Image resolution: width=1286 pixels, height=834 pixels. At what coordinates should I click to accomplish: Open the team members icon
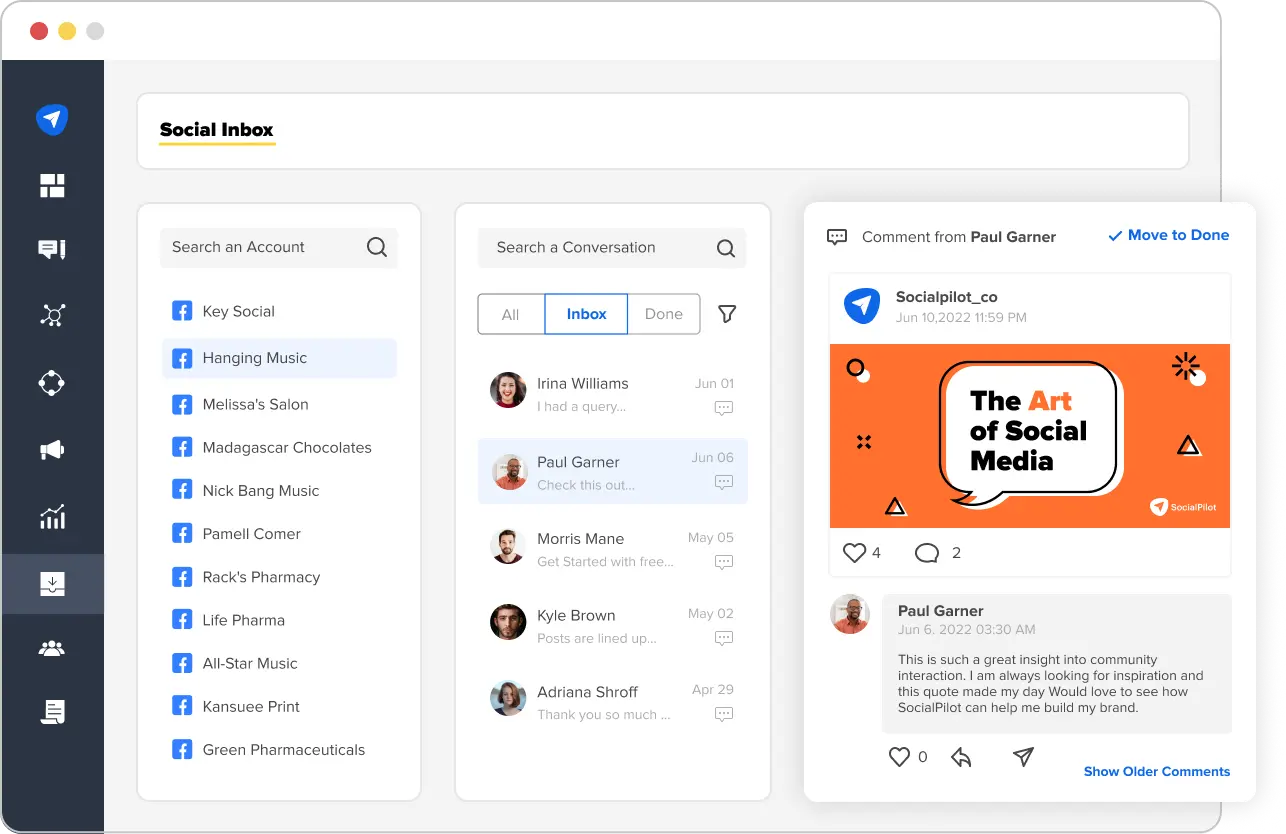(52, 648)
